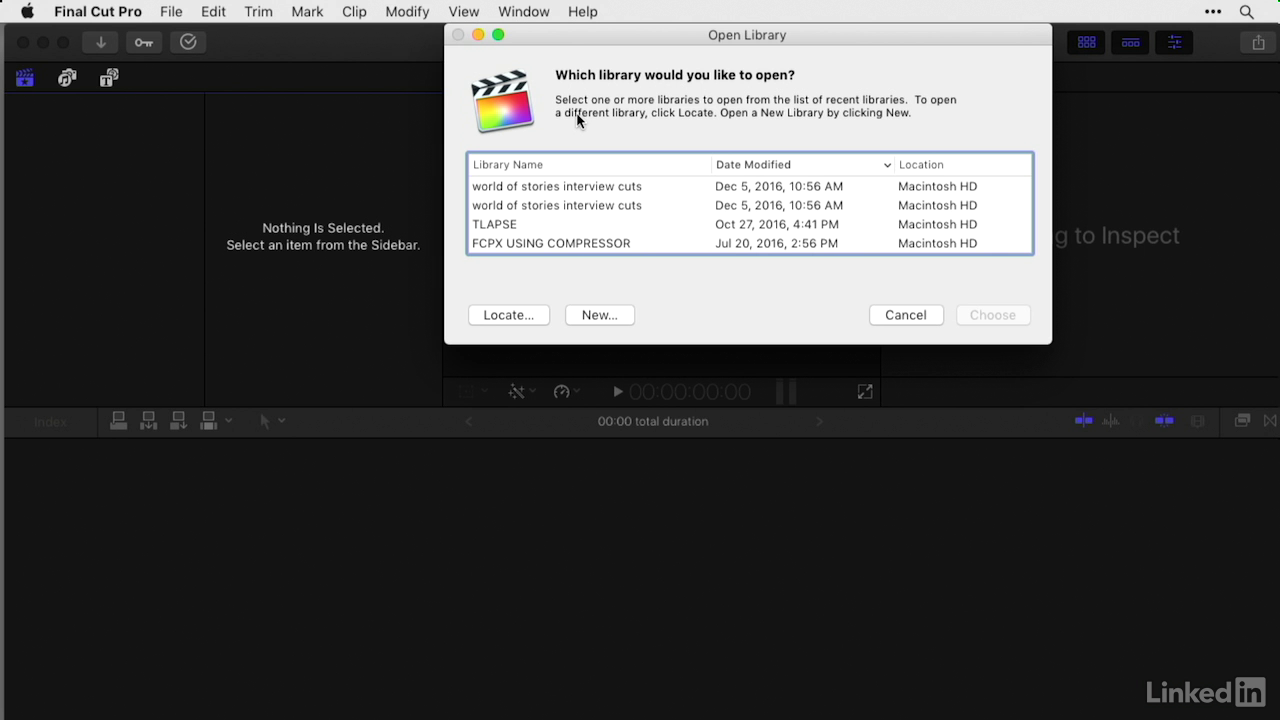1280x720 pixels.
Task: Click the Share export icon
Action: (x=1258, y=42)
